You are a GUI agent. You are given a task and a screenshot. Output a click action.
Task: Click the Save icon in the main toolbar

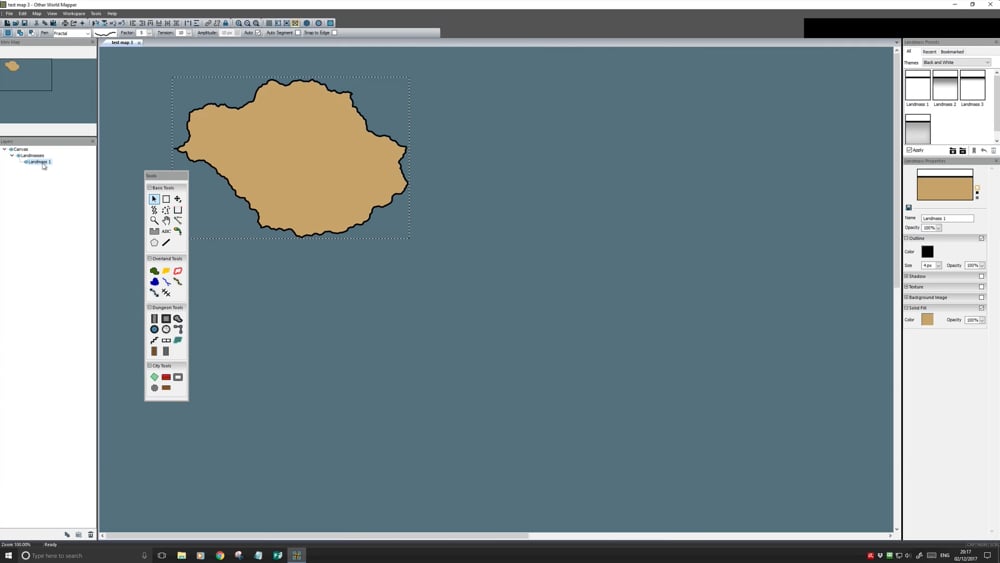[25, 23]
